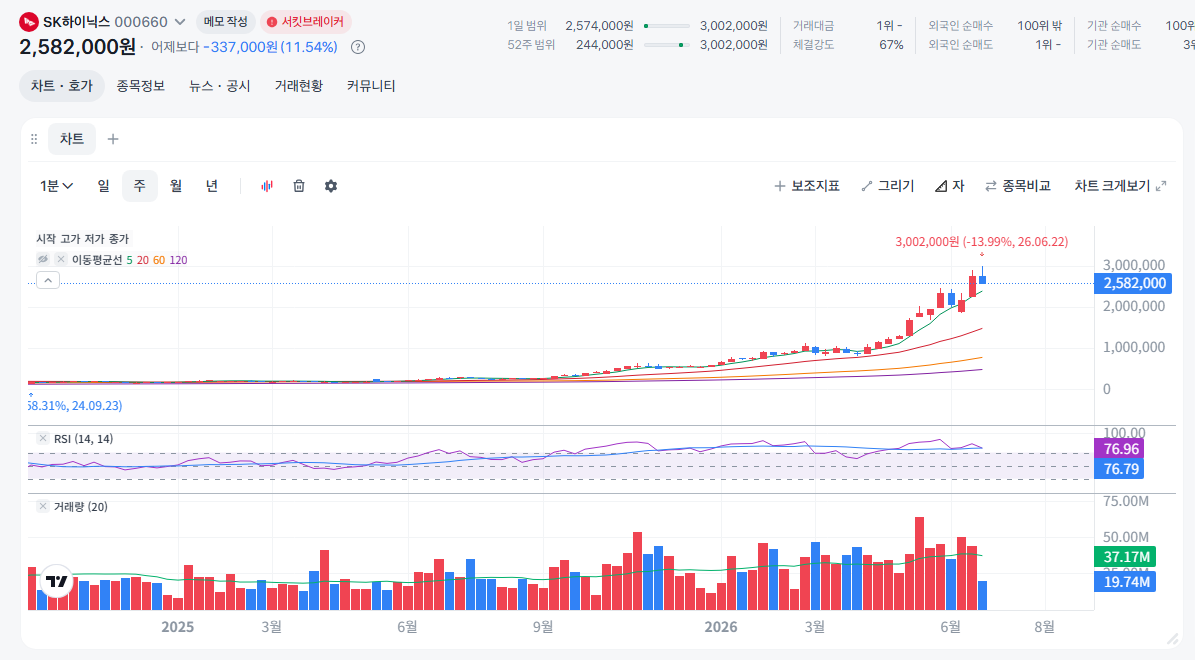This screenshot has width=1195, height=660.
Task: Select the 일 daily interval
Action: click(x=104, y=186)
